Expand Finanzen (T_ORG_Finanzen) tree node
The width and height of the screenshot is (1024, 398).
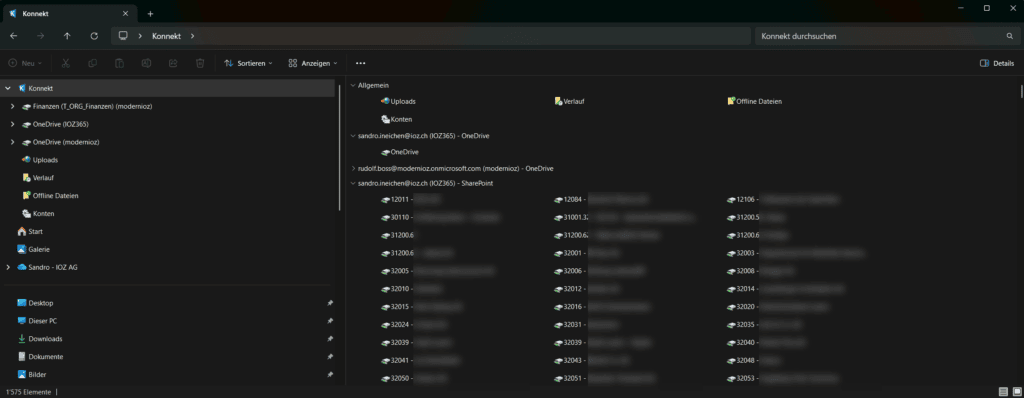[13, 106]
